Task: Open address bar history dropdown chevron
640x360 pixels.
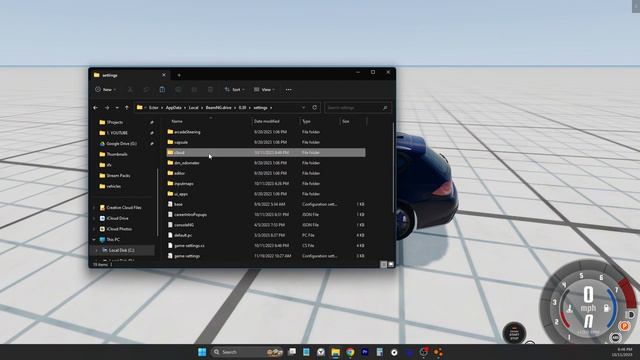Action: point(303,108)
